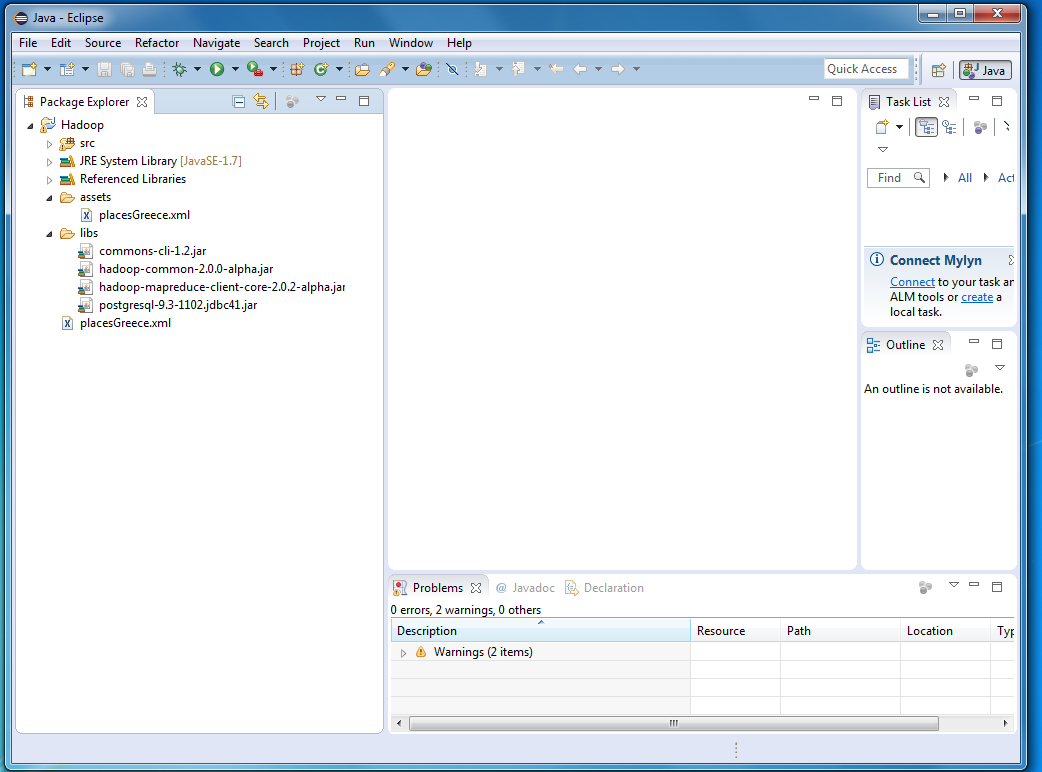Click the Run Last Tool icon with red toolbox
The image size is (1042, 772).
click(x=255, y=69)
